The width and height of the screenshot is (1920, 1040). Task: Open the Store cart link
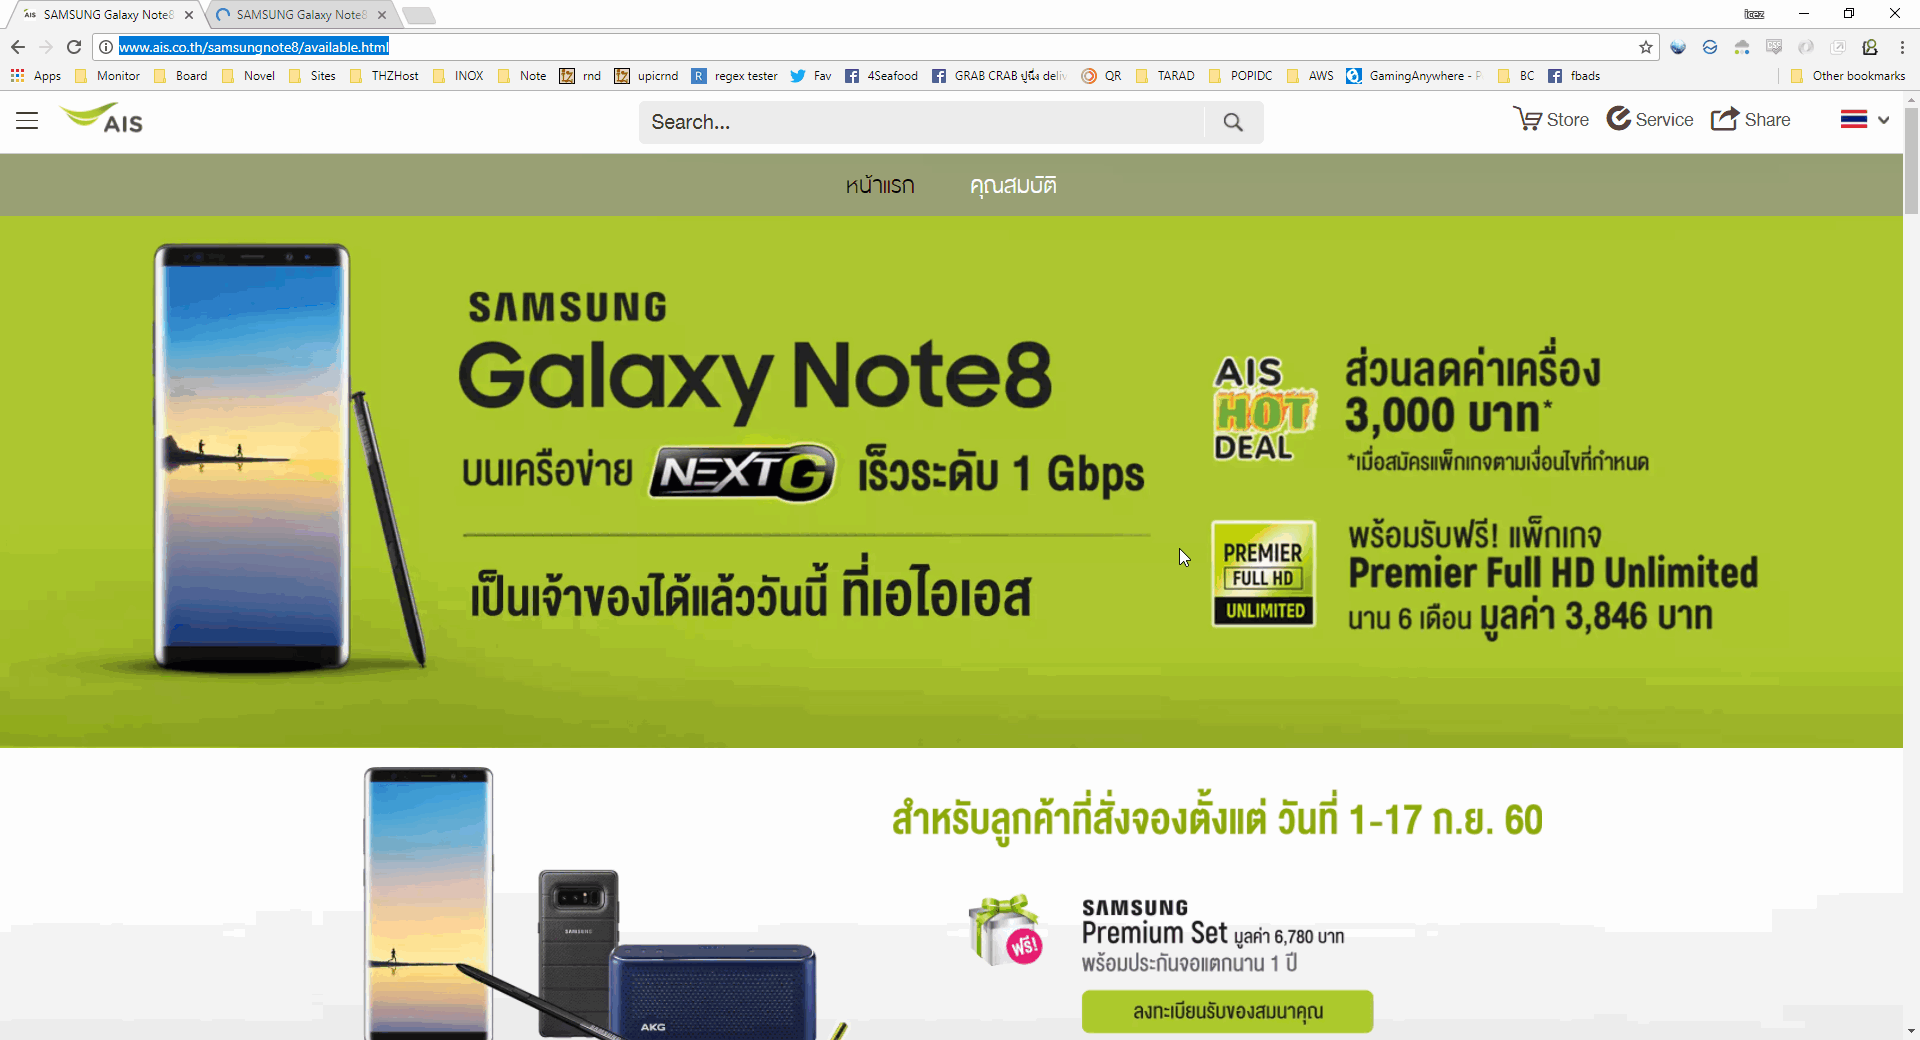click(x=1551, y=119)
